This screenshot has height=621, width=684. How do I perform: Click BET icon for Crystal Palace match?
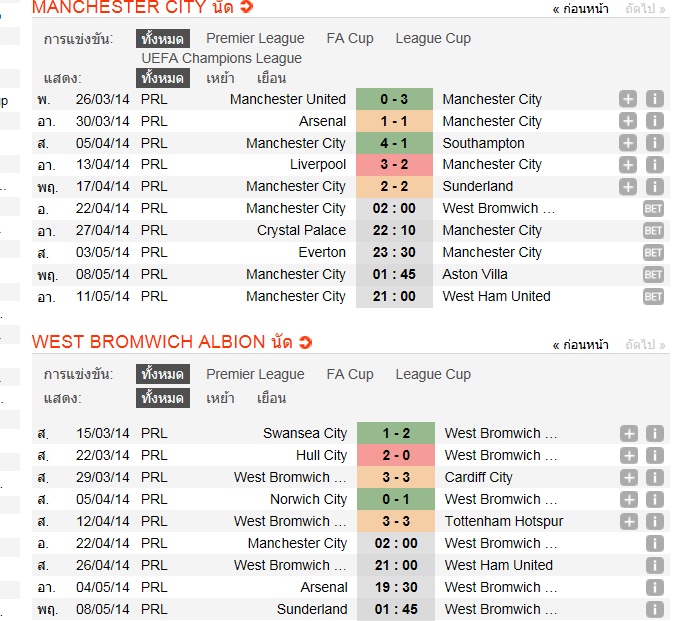tap(653, 231)
